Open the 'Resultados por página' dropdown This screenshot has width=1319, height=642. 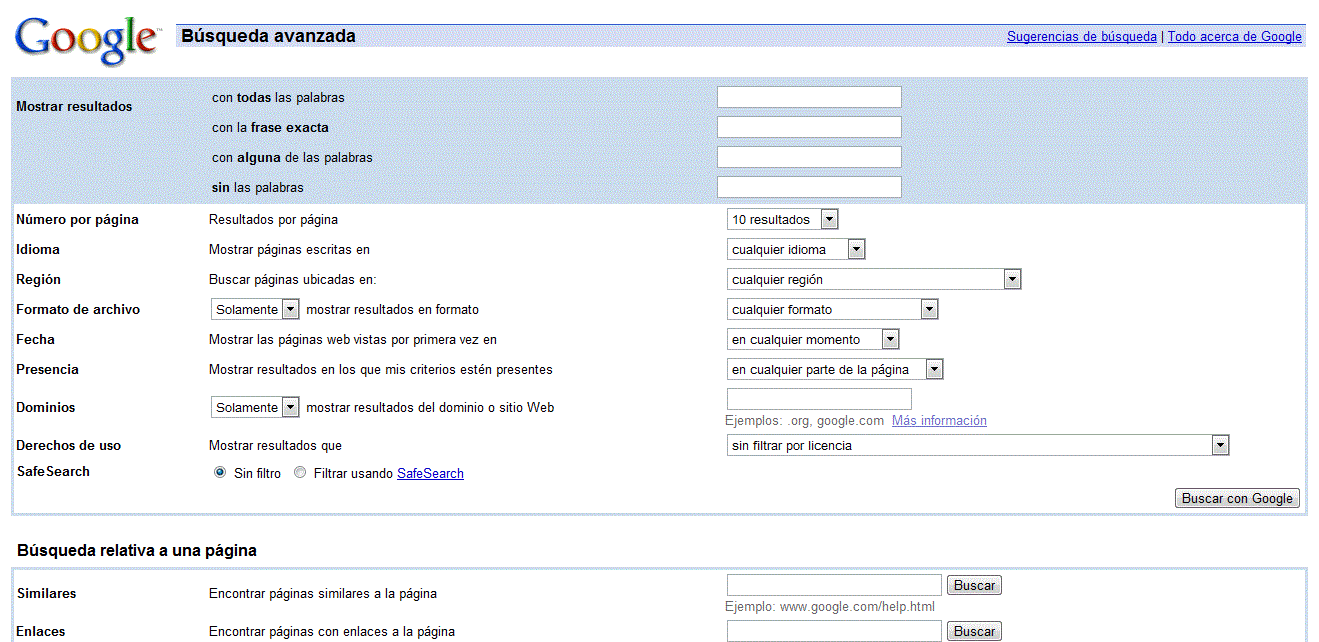coord(783,219)
